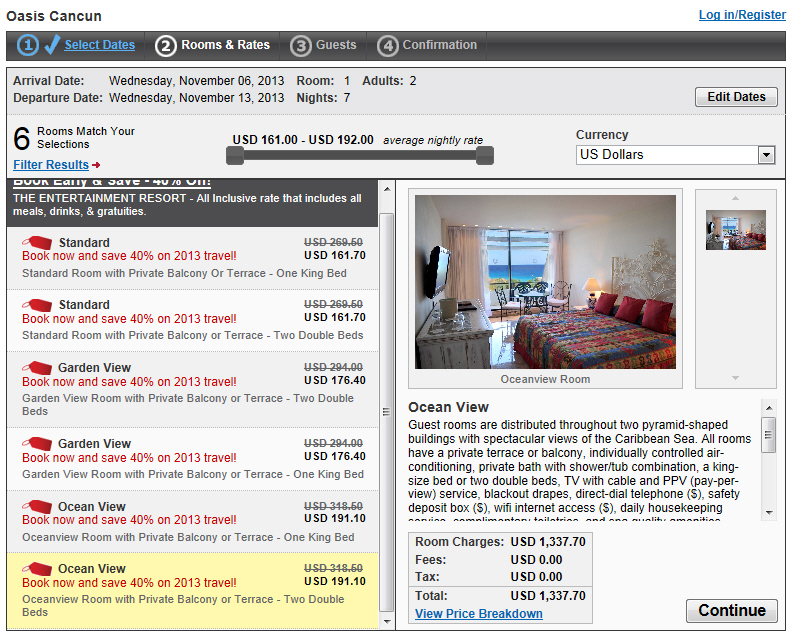Select Garden View room with Two Double Beds
The height and width of the screenshot is (639, 802).
193,389
